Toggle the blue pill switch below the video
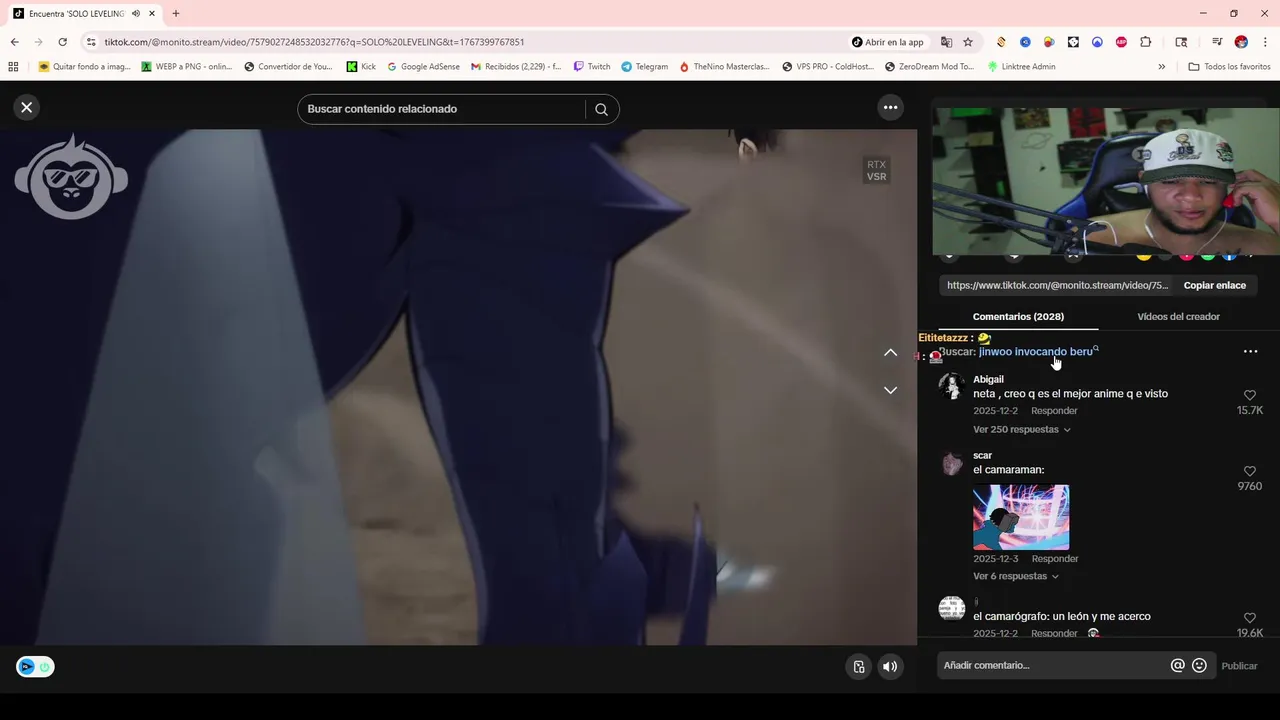 [35, 667]
